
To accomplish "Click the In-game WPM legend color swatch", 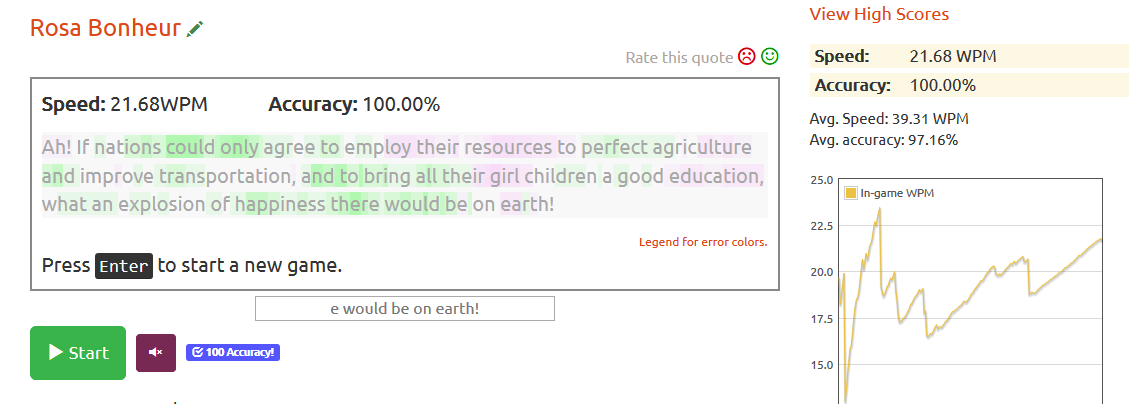I will point(851,193).
